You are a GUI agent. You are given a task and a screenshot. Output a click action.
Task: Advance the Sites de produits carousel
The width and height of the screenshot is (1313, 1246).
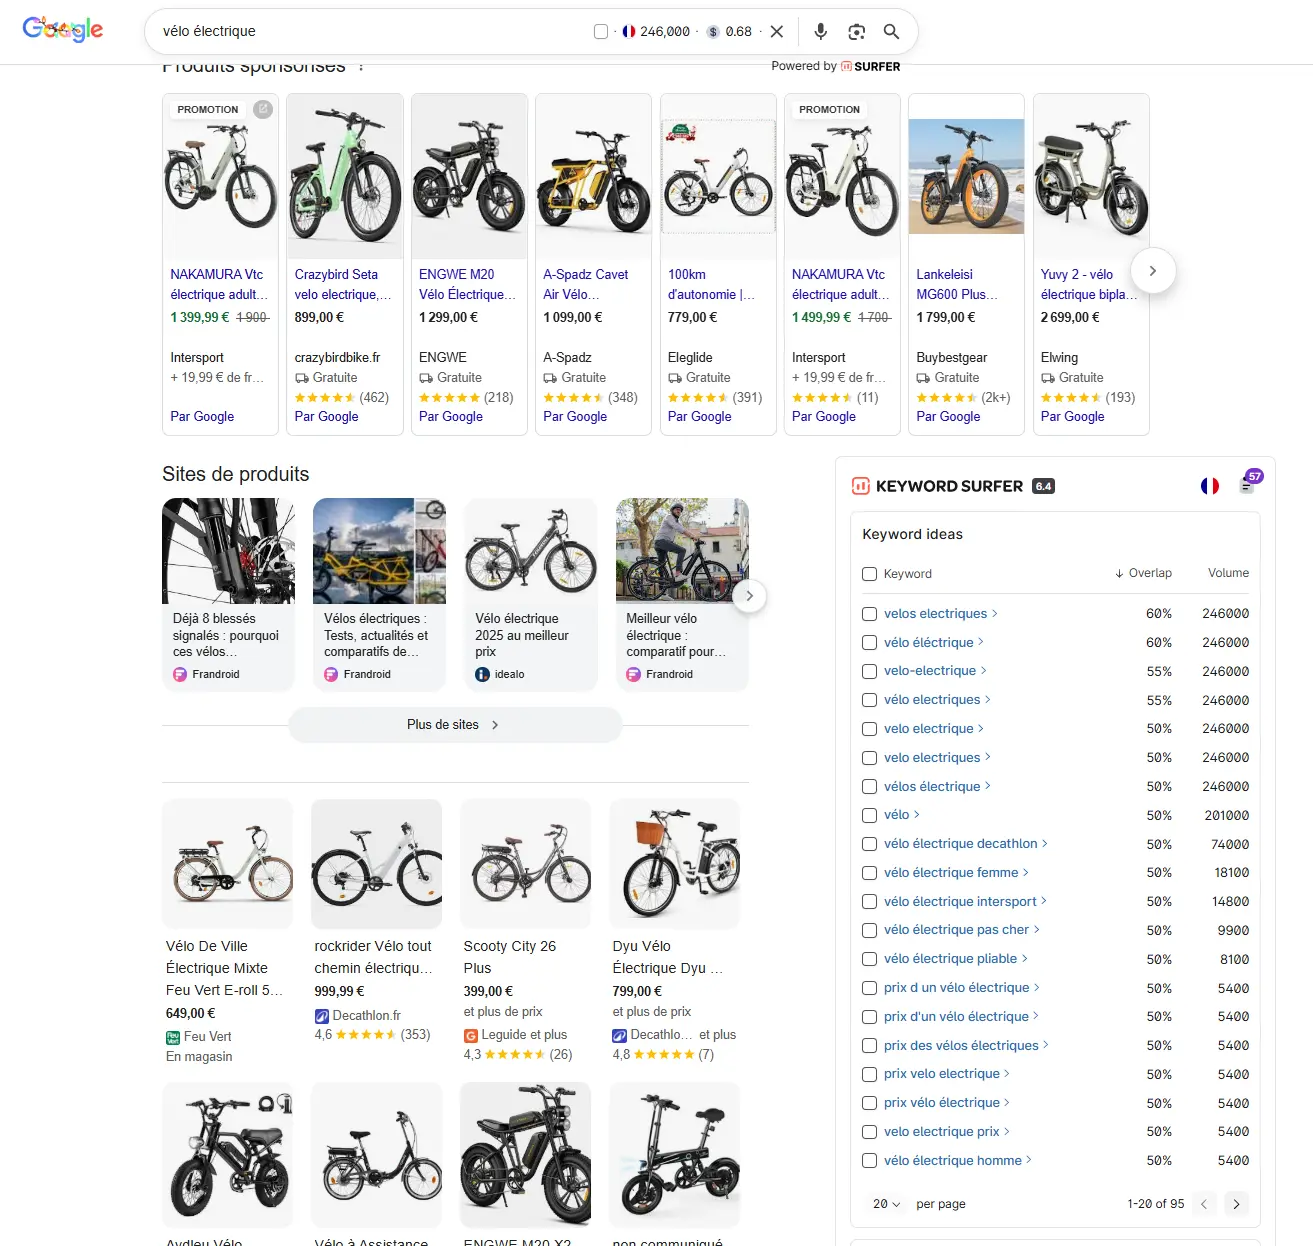pyautogui.click(x=749, y=596)
